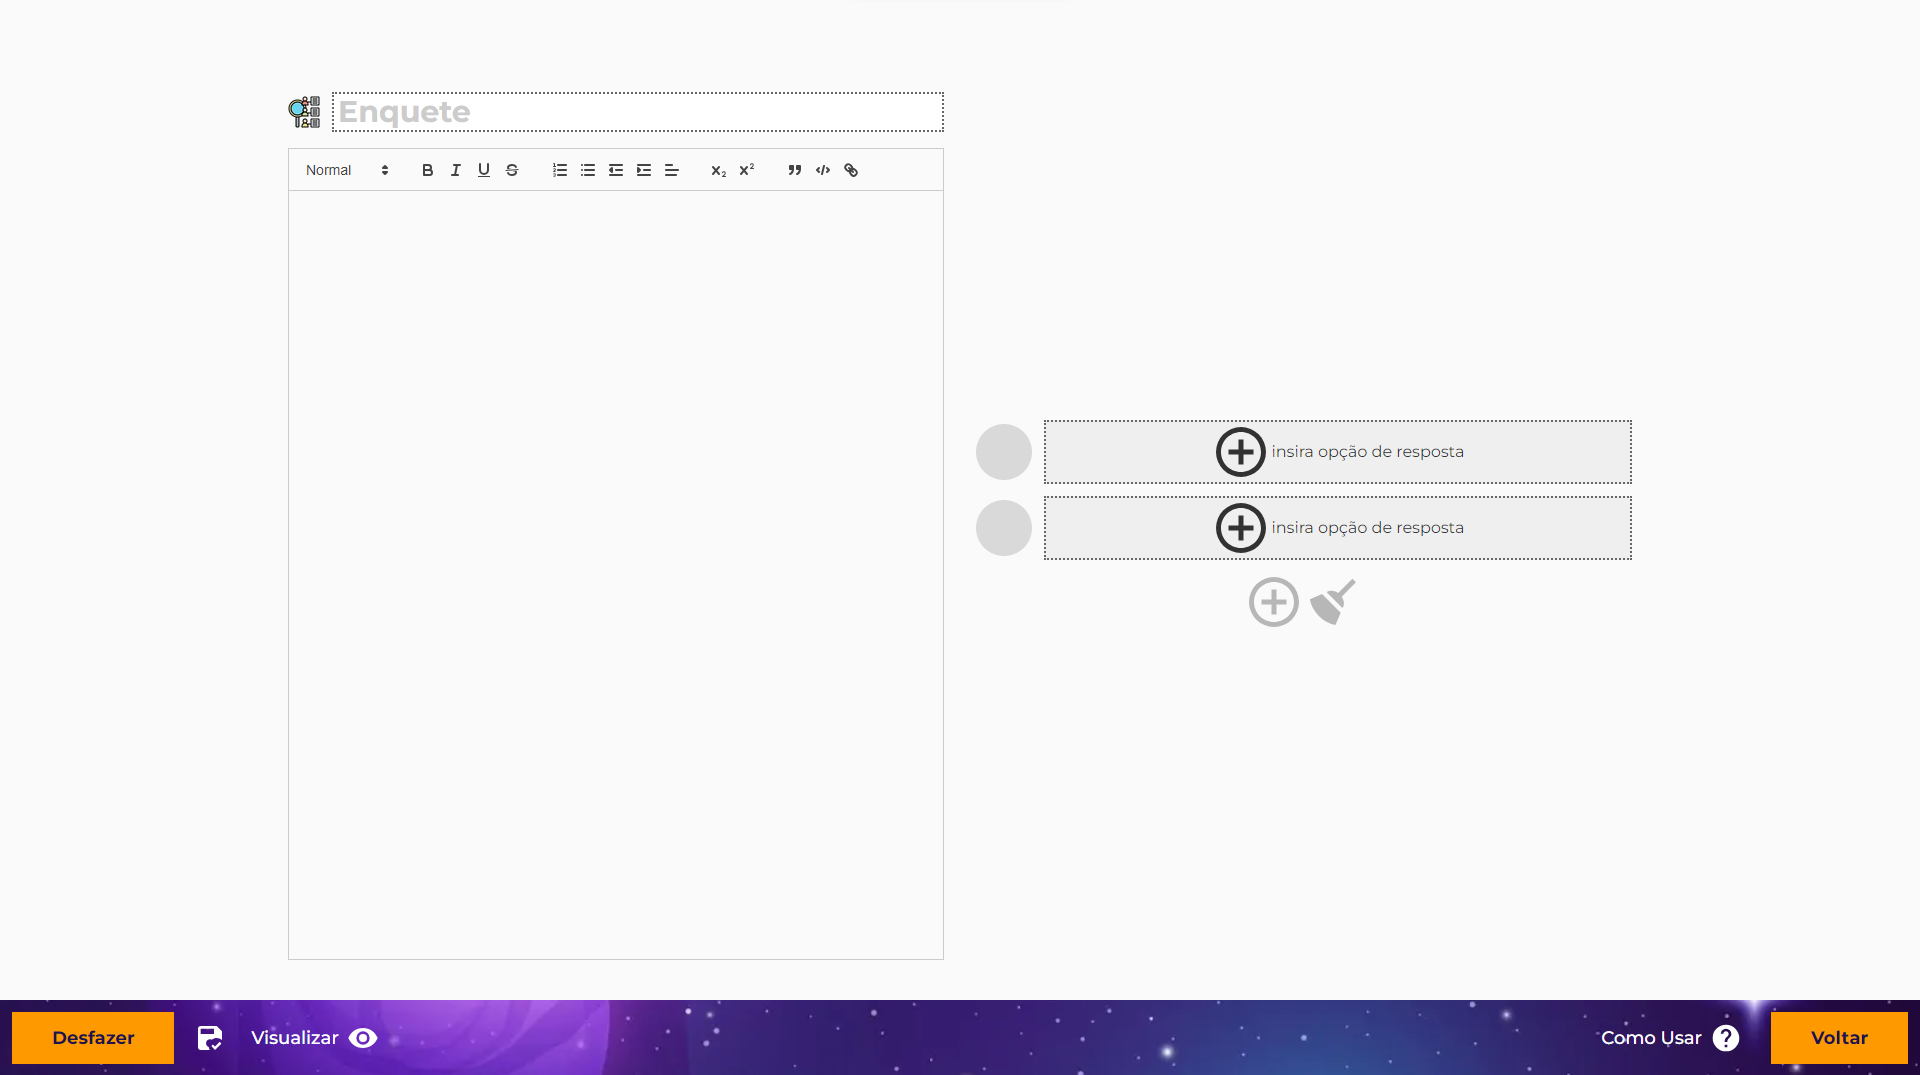Insert a bulleted list

coord(587,170)
